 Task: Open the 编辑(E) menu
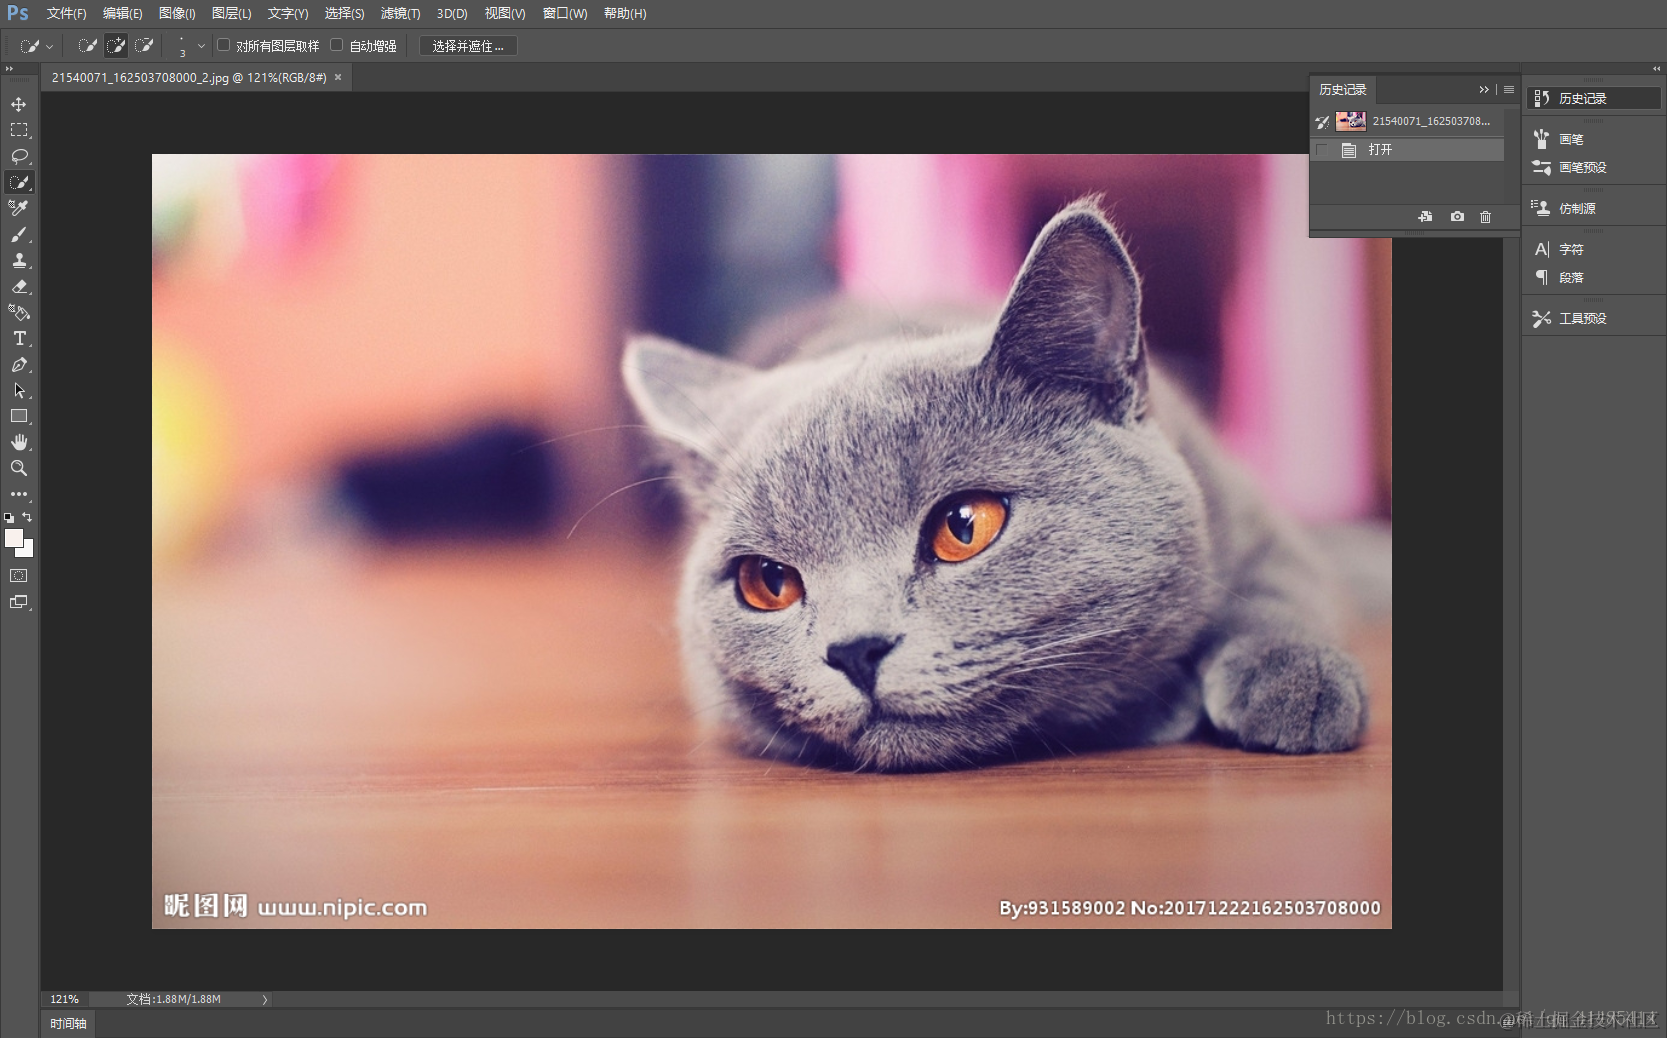coord(122,13)
